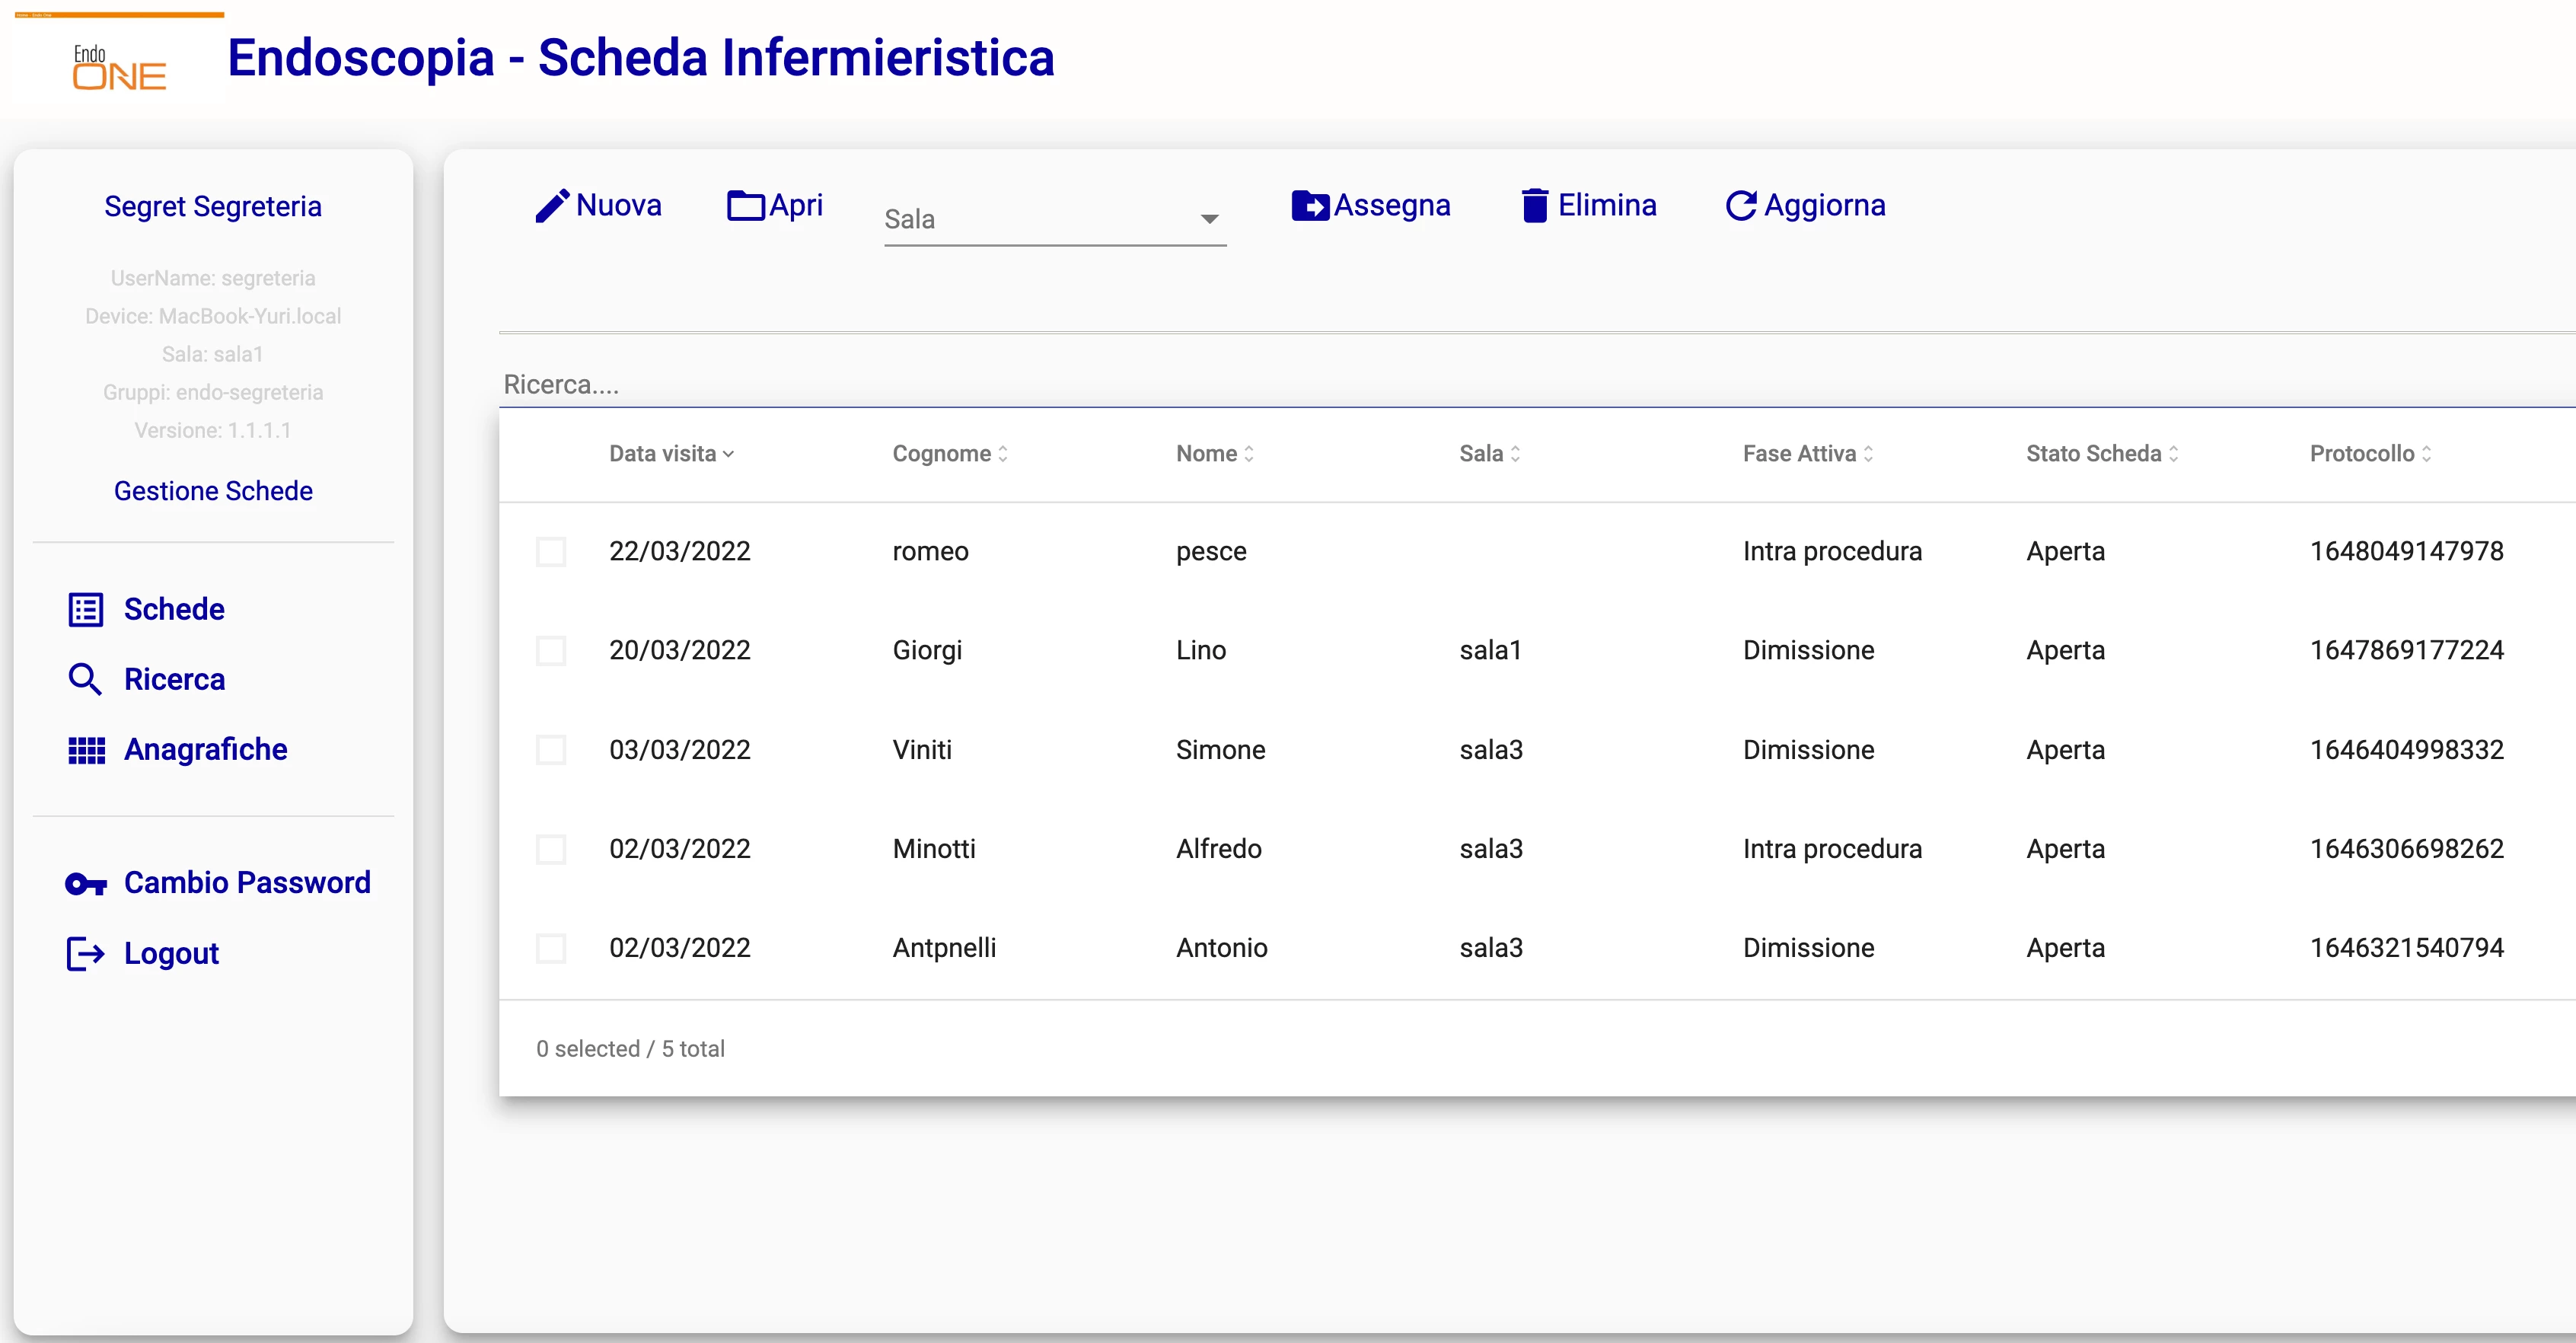Tick the checkbox for Giorgi Lino row
The height and width of the screenshot is (1343, 2576).
[x=551, y=651]
